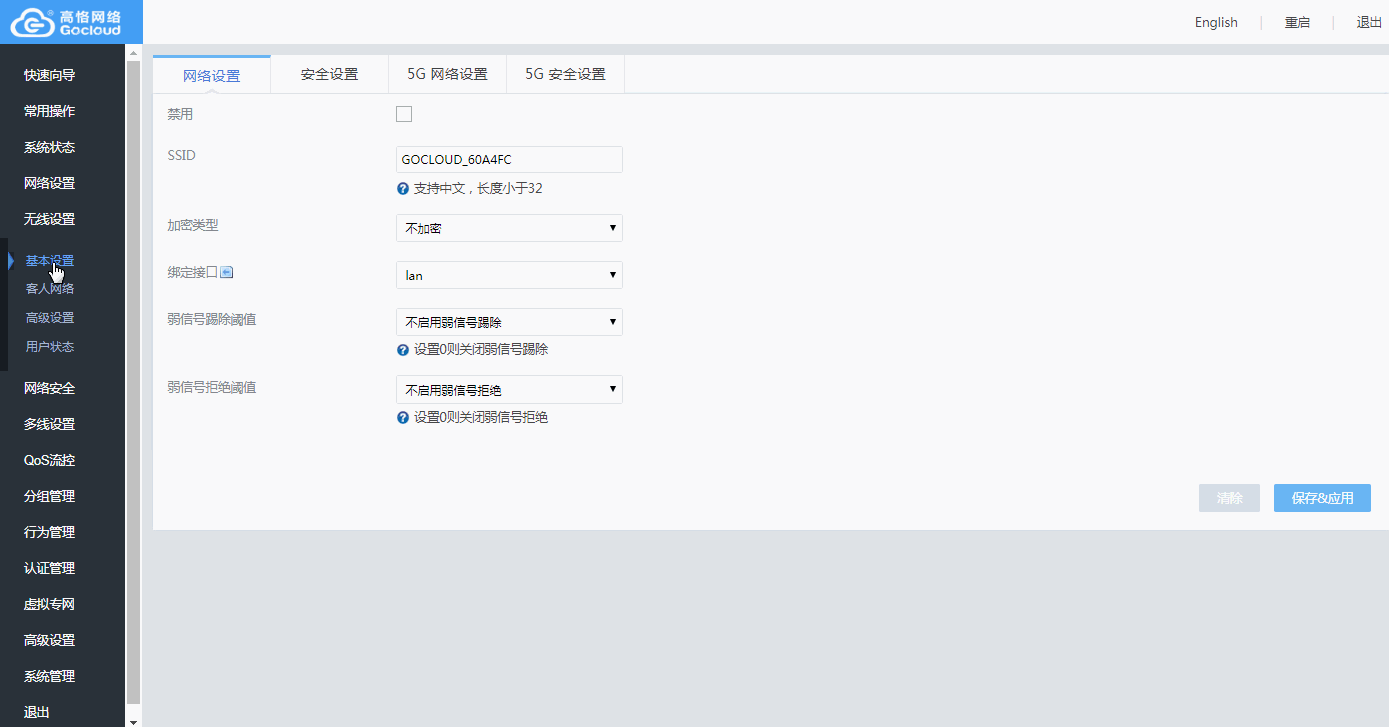The height and width of the screenshot is (727, 1389).
Task: Open 虚拟专网 in the sidebar
Action: 50,604
